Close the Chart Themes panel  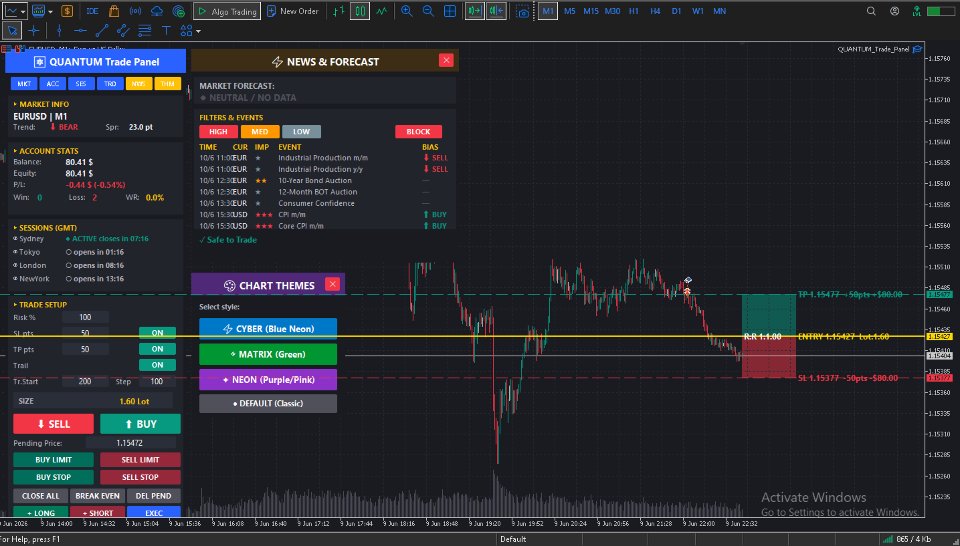(332, 284)
